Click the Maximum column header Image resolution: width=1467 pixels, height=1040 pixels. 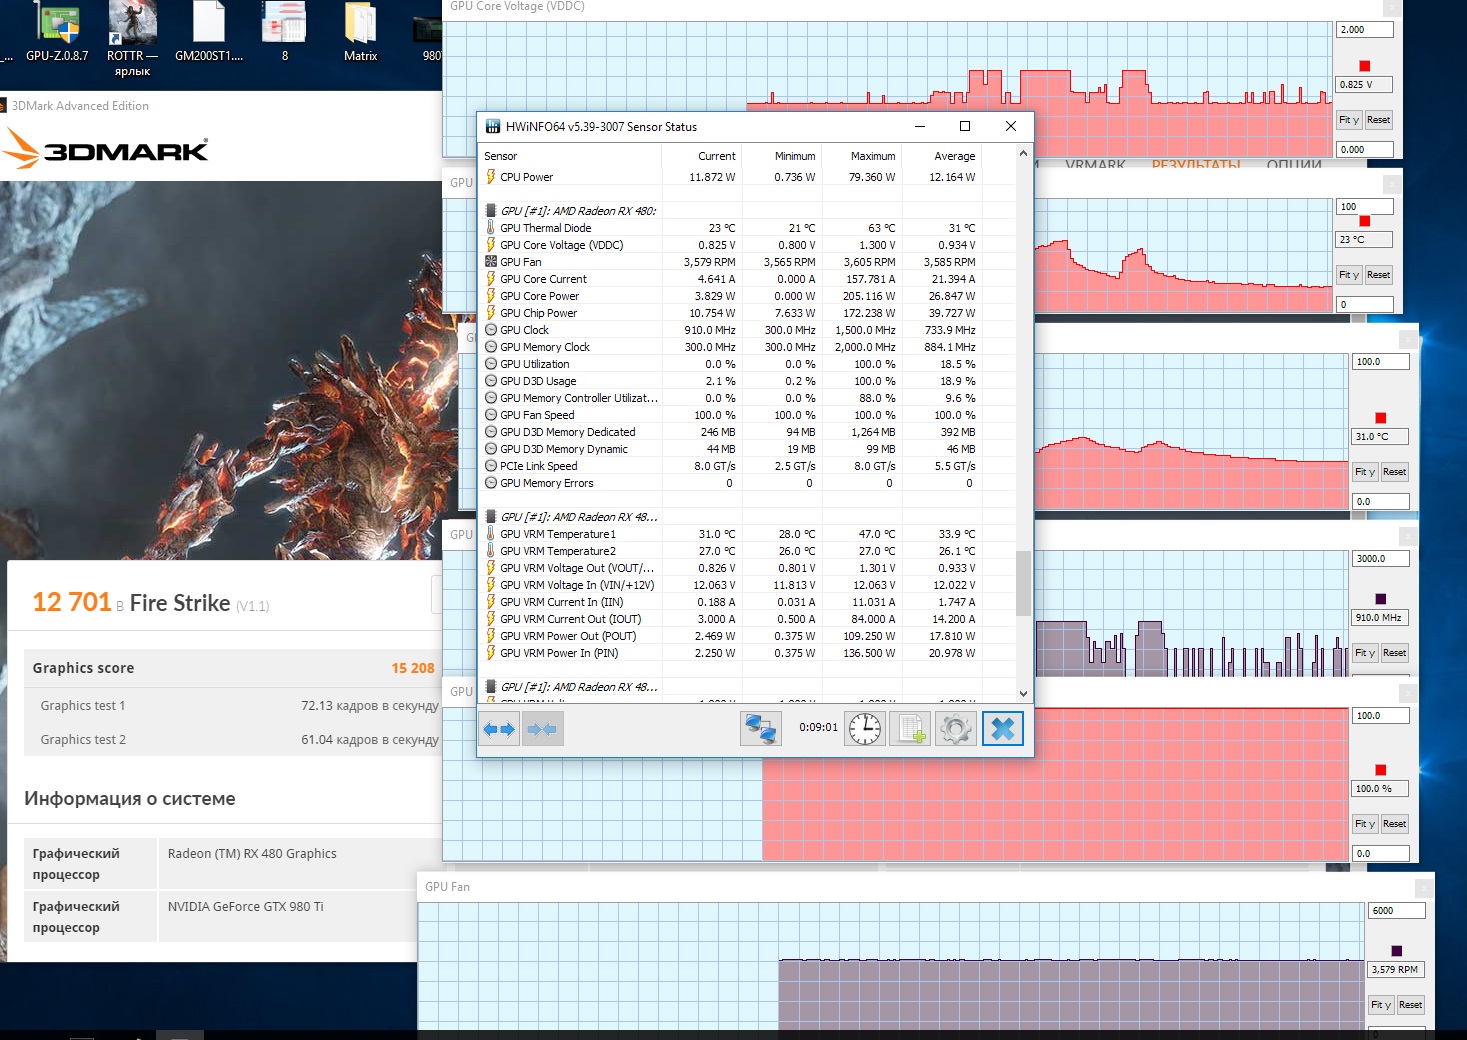pyautogui.click(x=861, y=156)
